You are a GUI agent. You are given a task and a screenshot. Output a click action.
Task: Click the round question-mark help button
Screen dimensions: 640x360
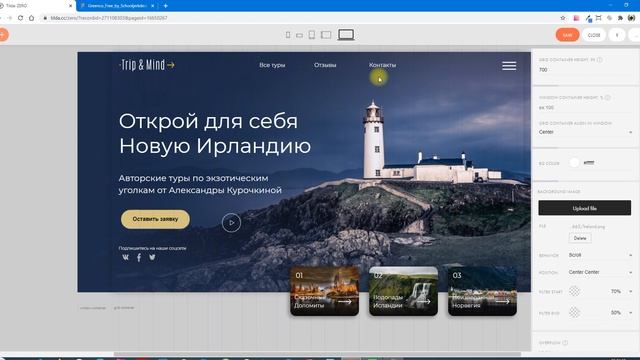point(617,35)
